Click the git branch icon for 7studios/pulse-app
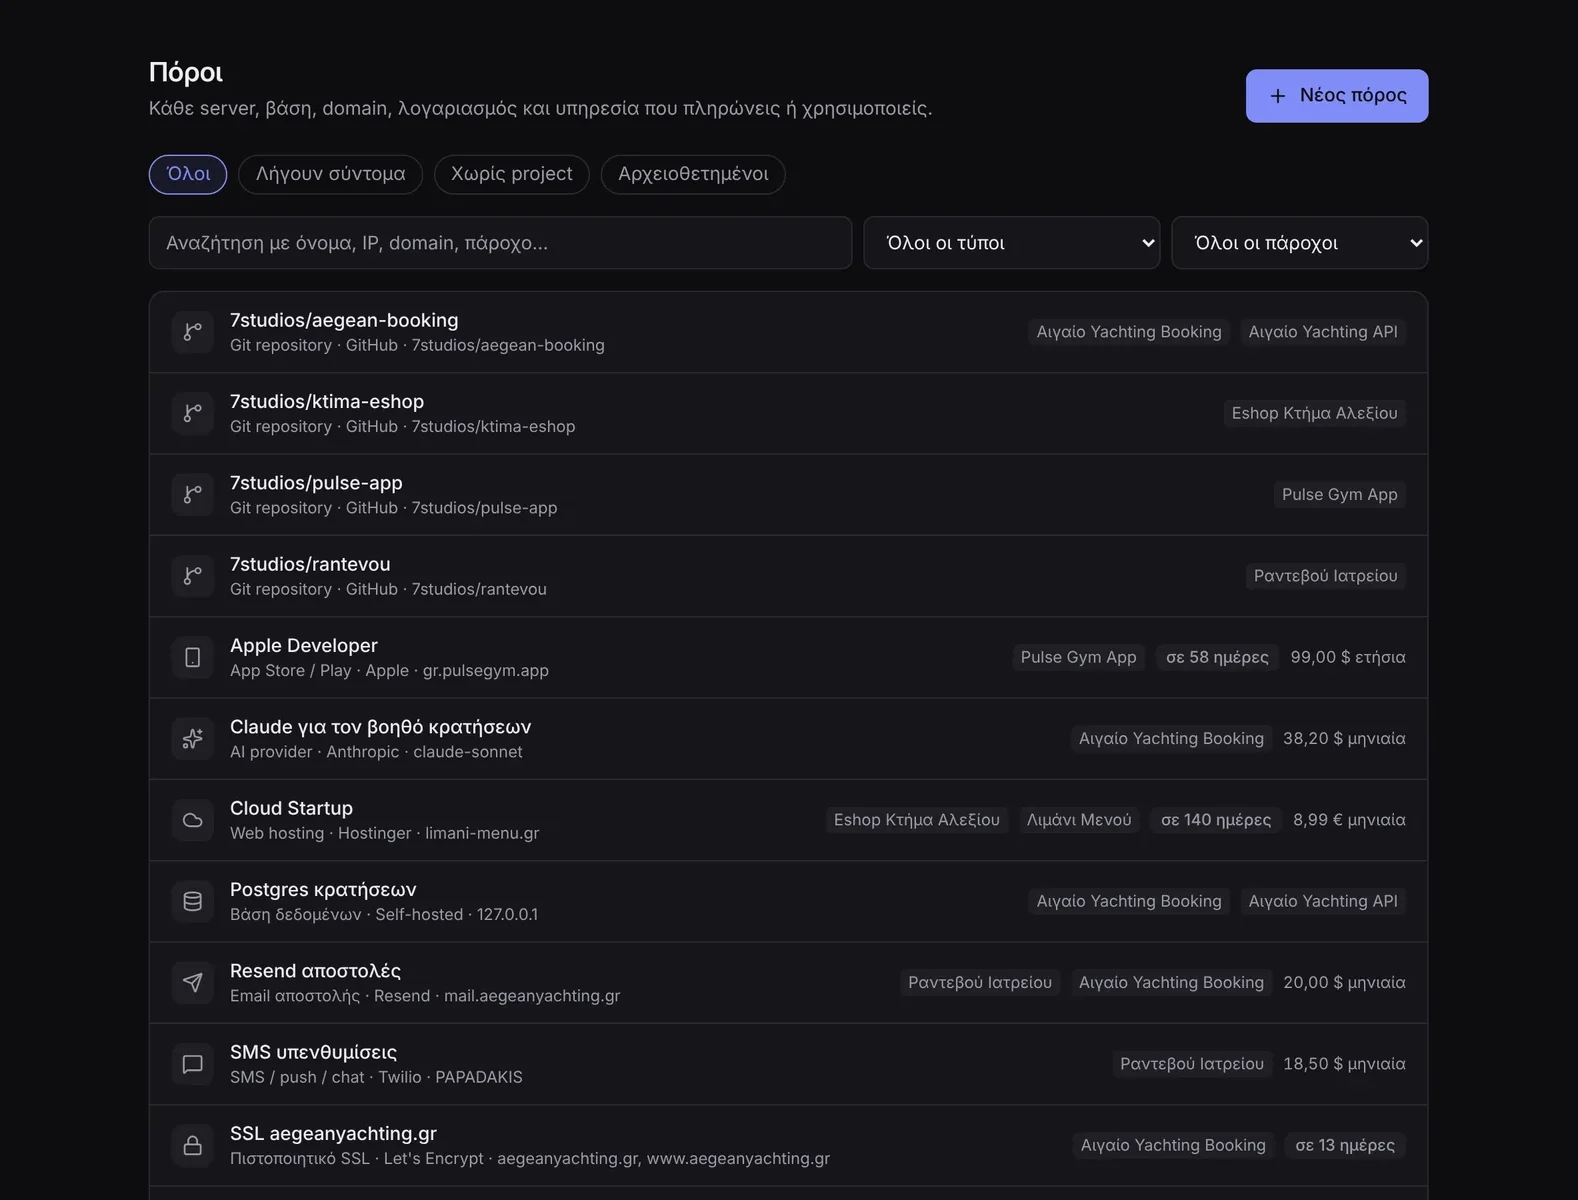The width and height of the screenshot is (1578, 1200). [193, 494]
